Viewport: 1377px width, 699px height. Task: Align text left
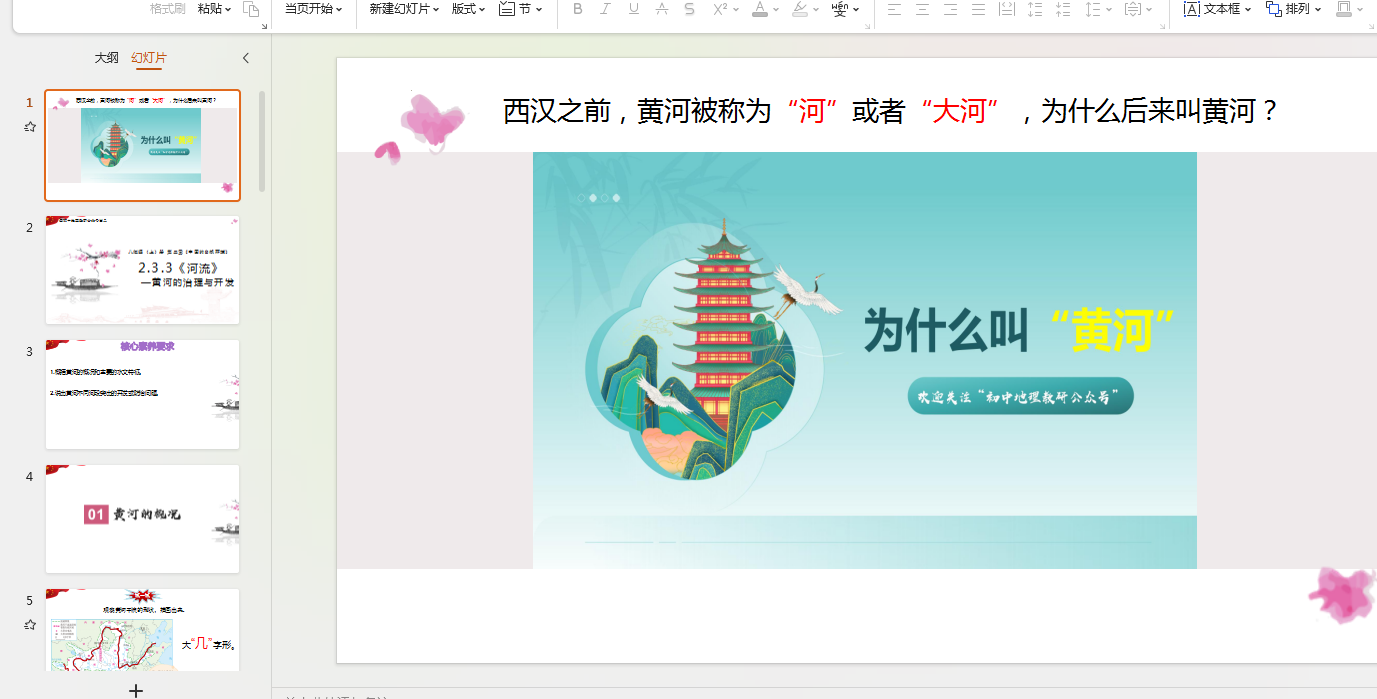(x=894, y=9)
